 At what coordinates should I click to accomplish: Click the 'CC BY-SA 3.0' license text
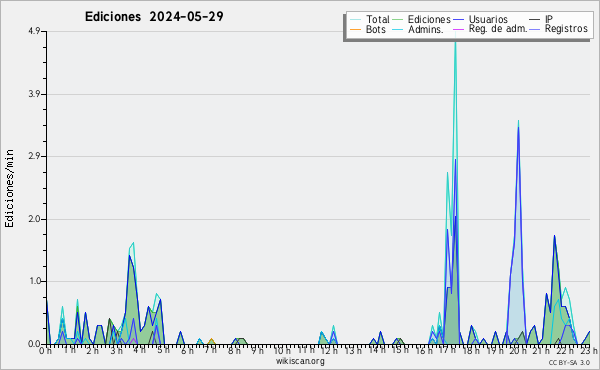click(569, 362)
